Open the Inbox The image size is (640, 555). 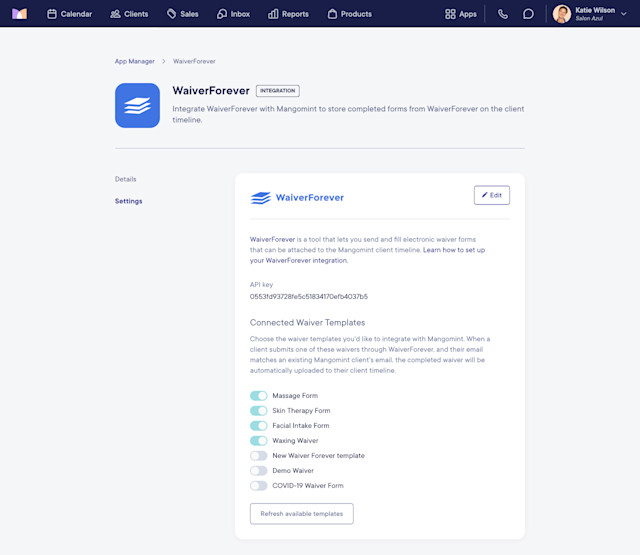pos(233,14)
